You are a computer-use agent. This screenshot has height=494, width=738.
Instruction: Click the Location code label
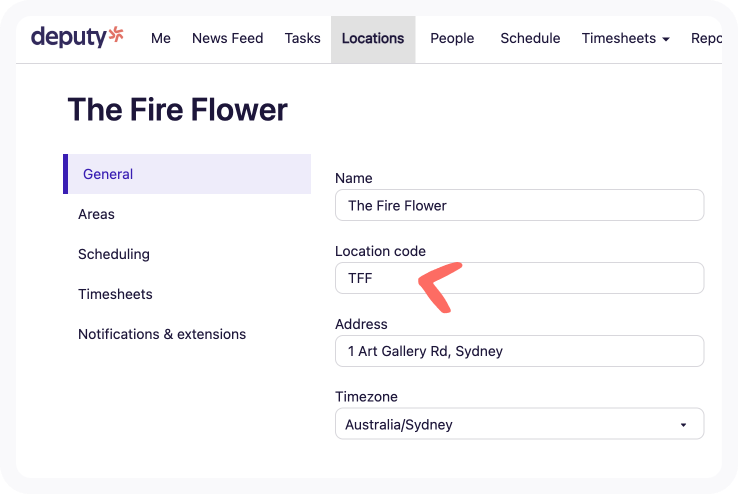pos(380,251)
